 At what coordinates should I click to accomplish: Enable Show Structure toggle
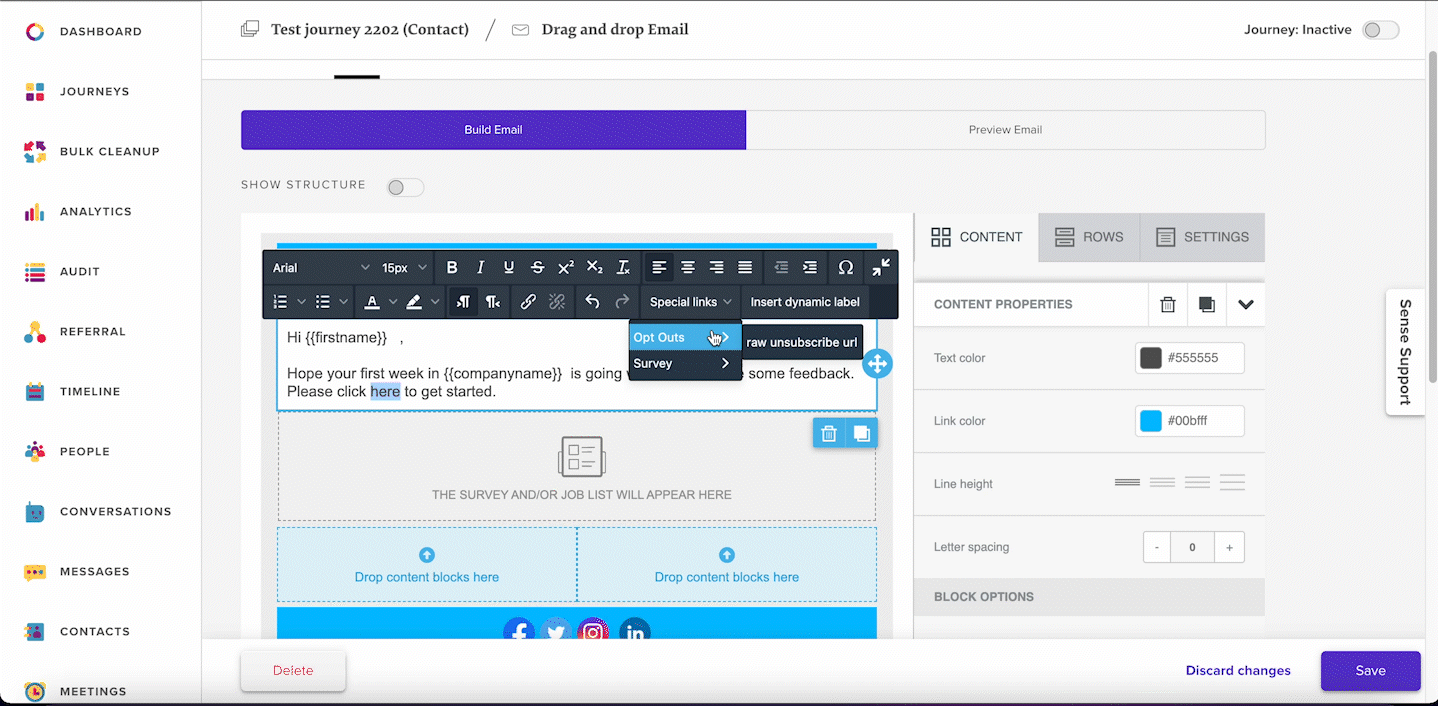[405, 187]
